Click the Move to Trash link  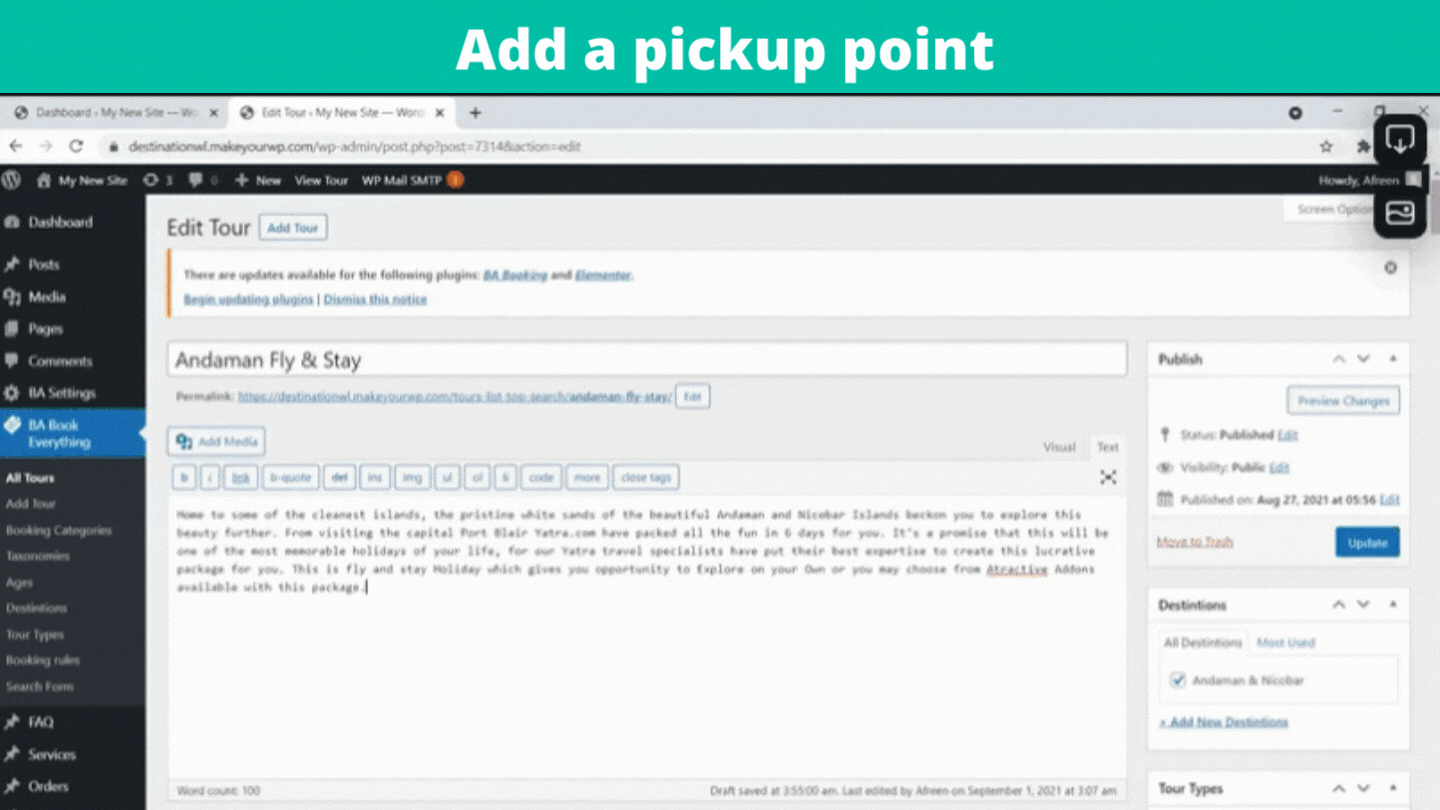tap(1194, 542)
